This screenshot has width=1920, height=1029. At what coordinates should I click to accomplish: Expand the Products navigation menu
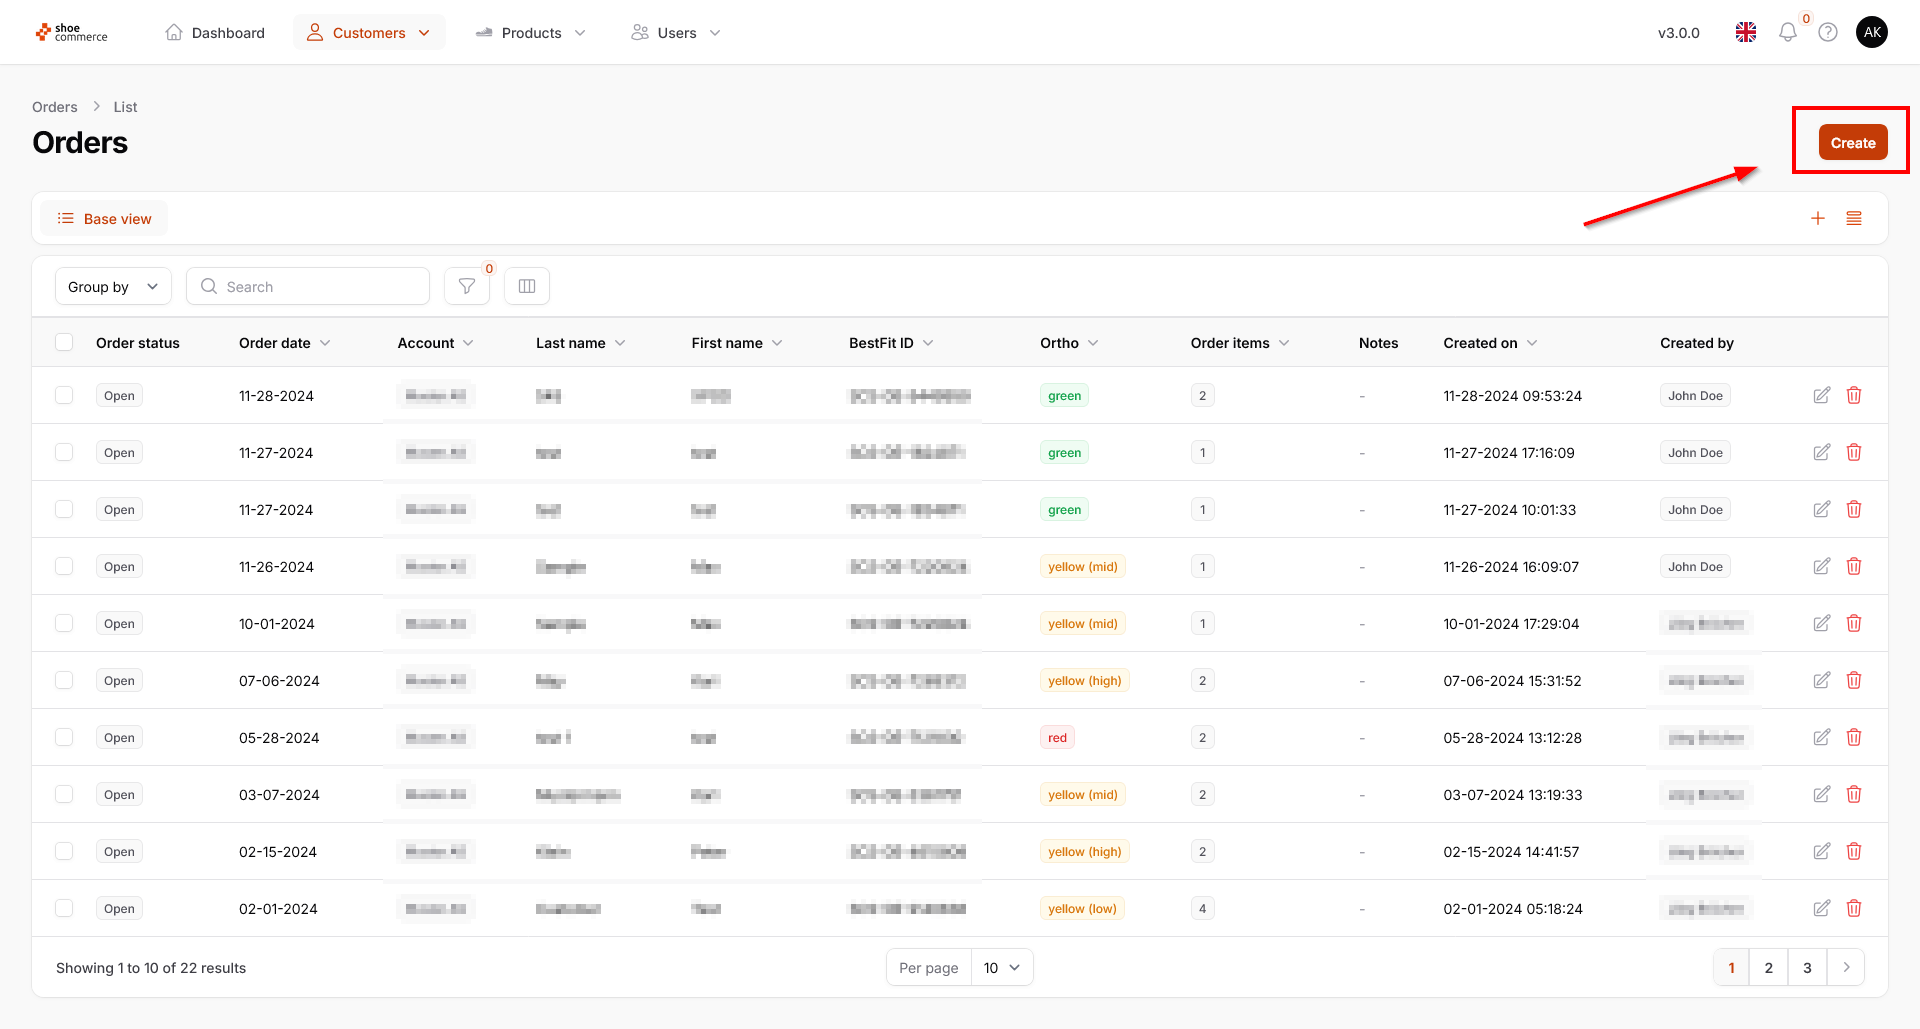(531, 33)
